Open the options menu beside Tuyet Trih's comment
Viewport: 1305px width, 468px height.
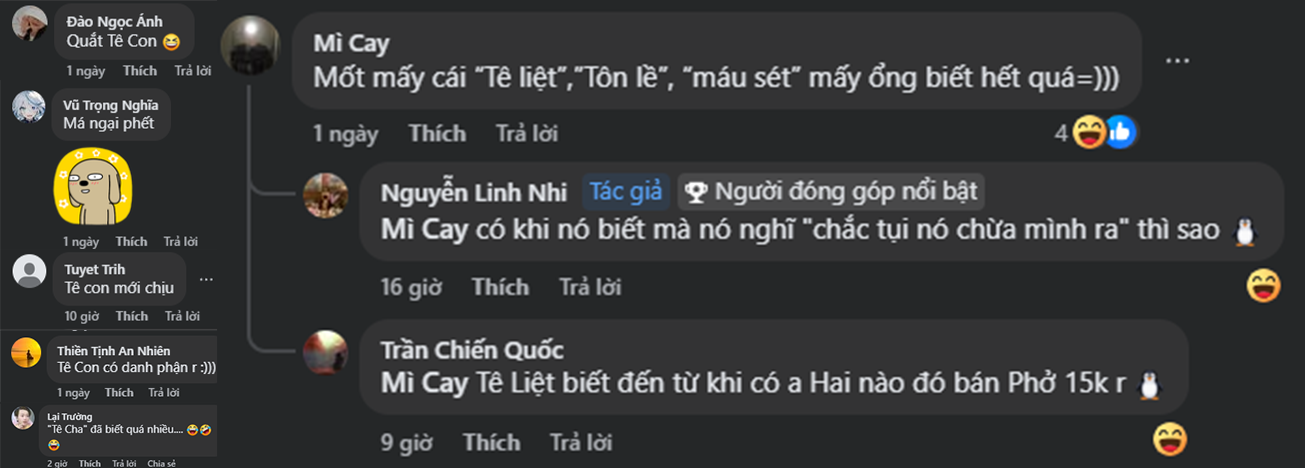tap(206, 279)
